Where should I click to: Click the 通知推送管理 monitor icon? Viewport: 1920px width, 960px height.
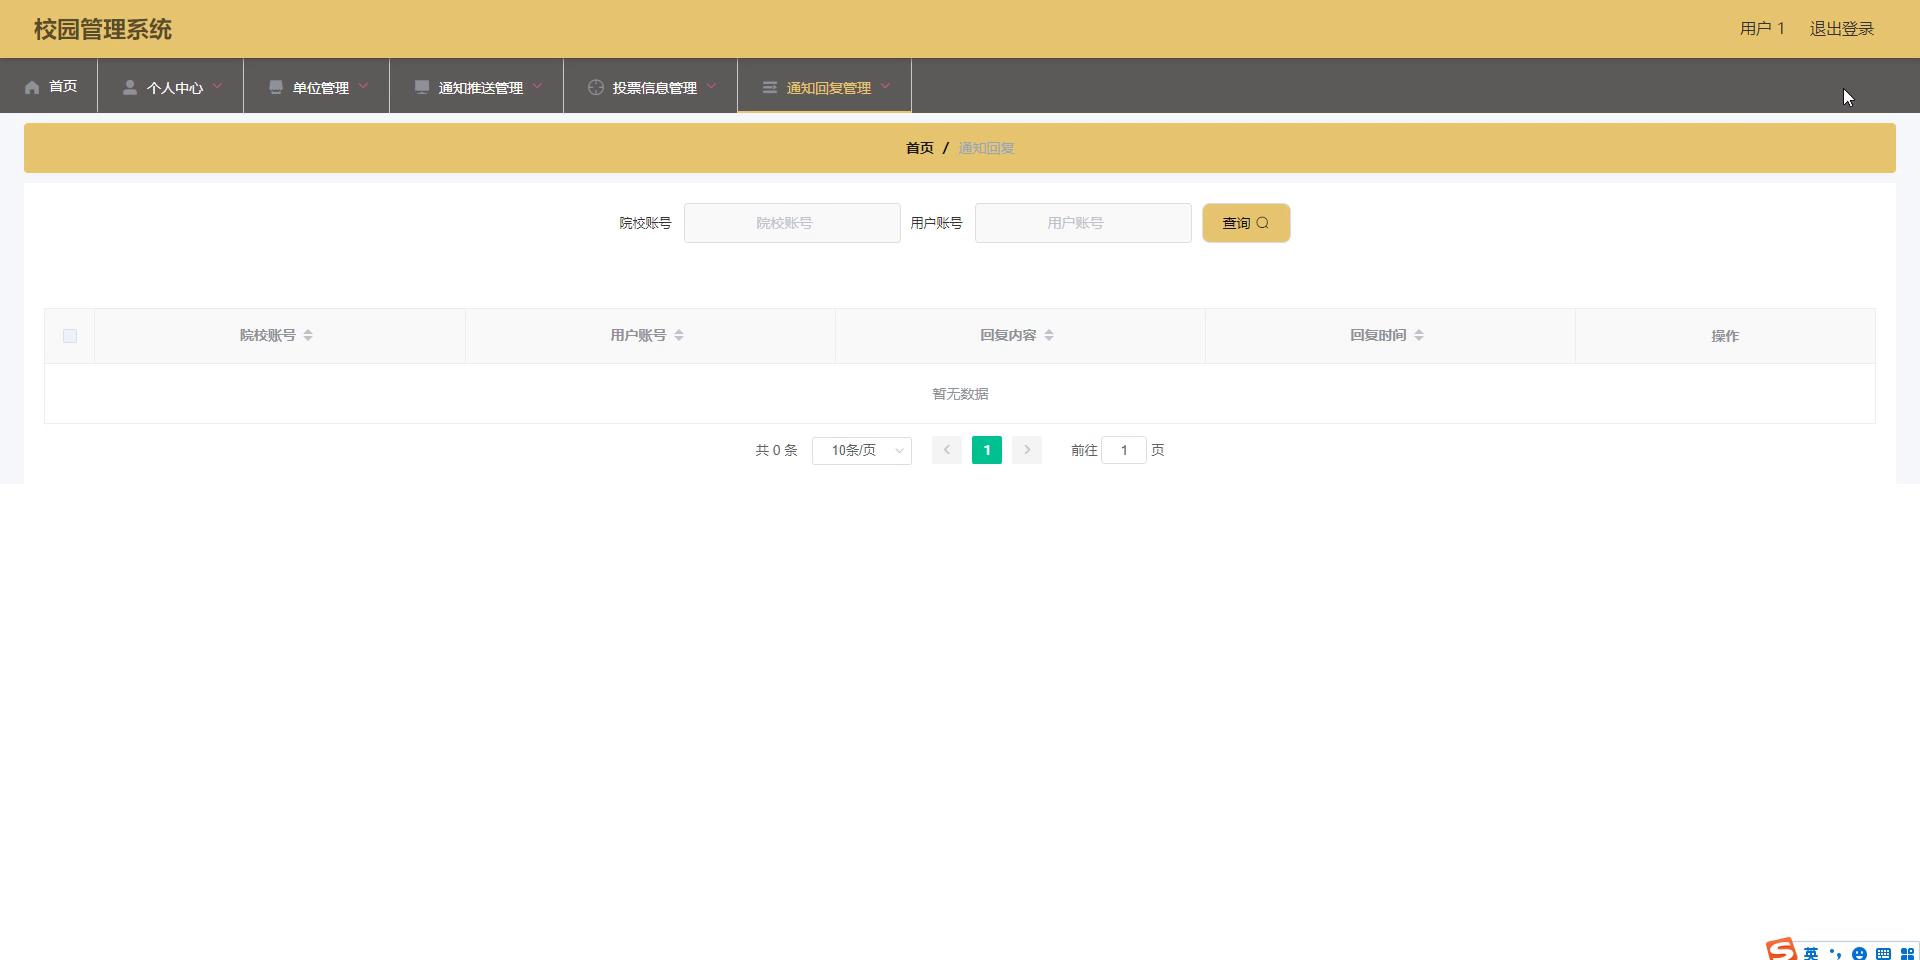pos(422,88)
